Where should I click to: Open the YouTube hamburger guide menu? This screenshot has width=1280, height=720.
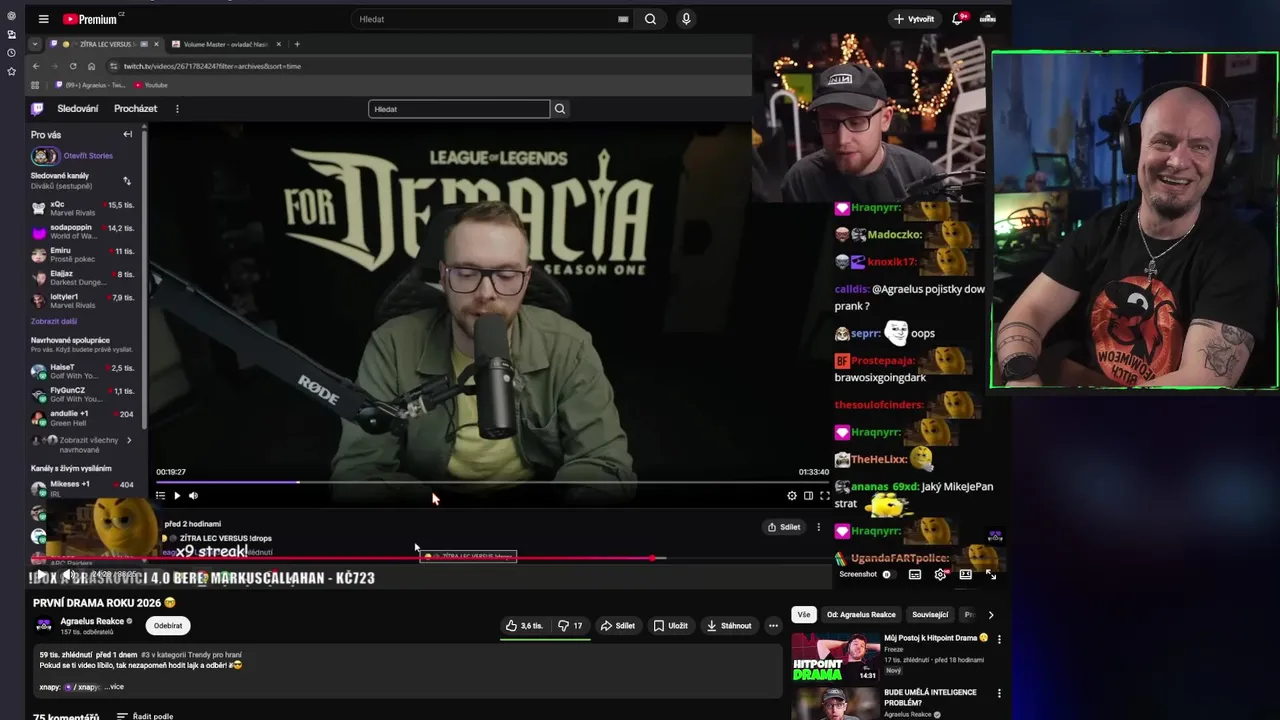[x=43, y=19]
